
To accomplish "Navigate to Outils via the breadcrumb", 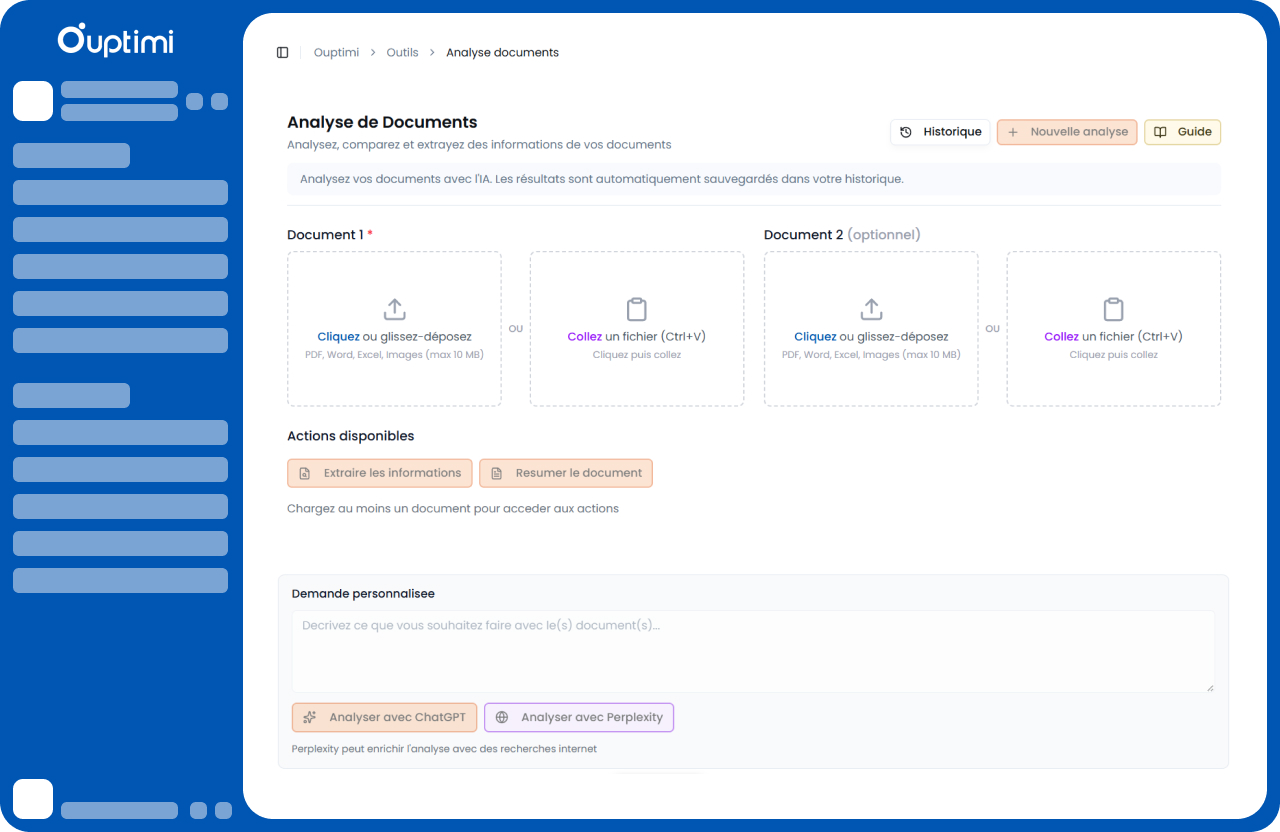I will (x=402, y=52).
